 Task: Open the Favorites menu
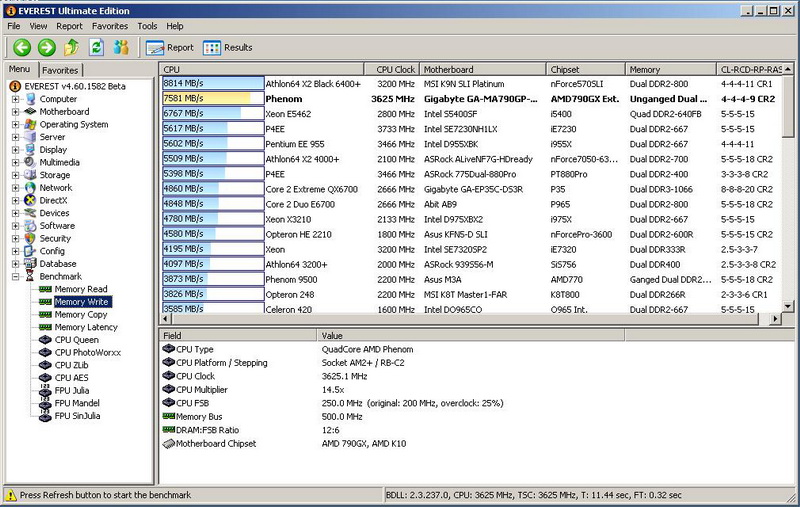(110, 26)
